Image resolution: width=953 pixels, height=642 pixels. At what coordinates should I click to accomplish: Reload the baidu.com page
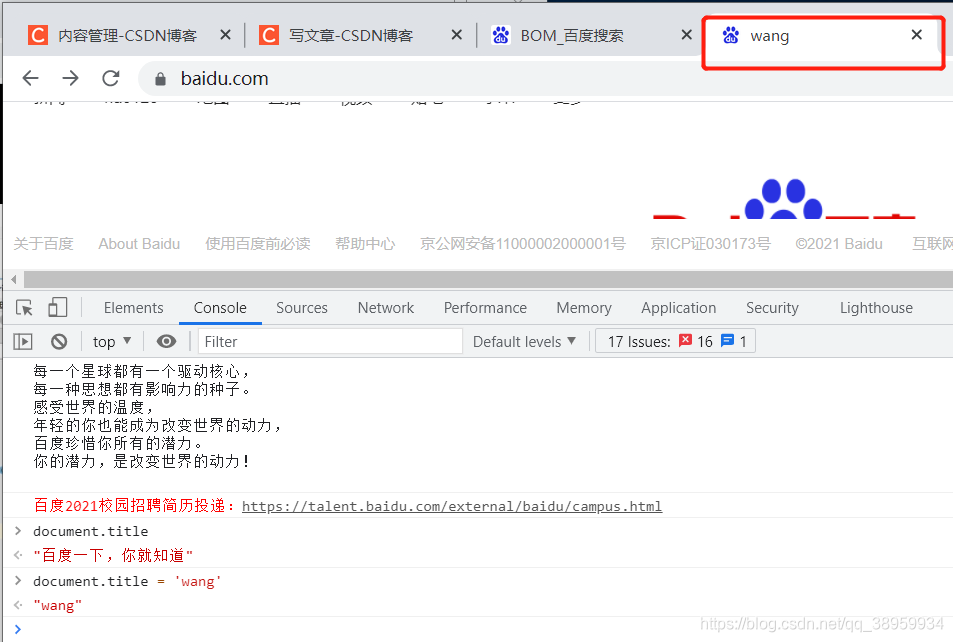pyautogui.click(x=111, y=78)
